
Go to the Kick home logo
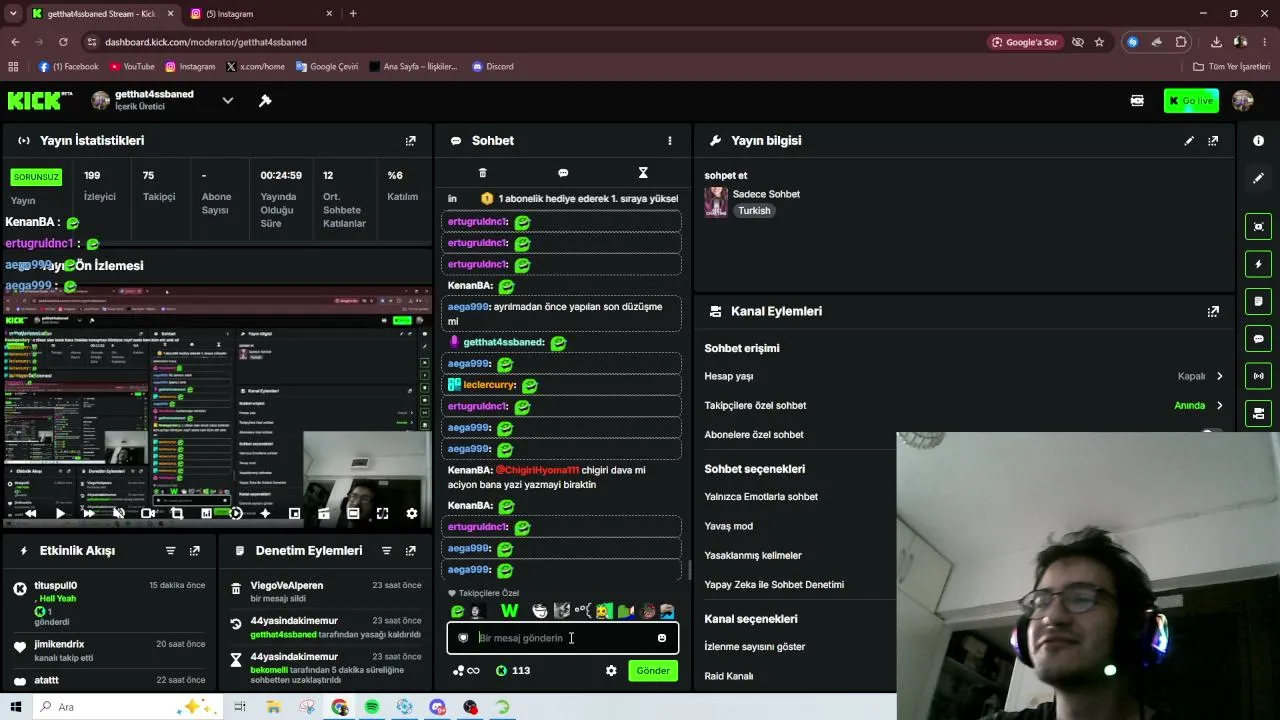(40, 101)
